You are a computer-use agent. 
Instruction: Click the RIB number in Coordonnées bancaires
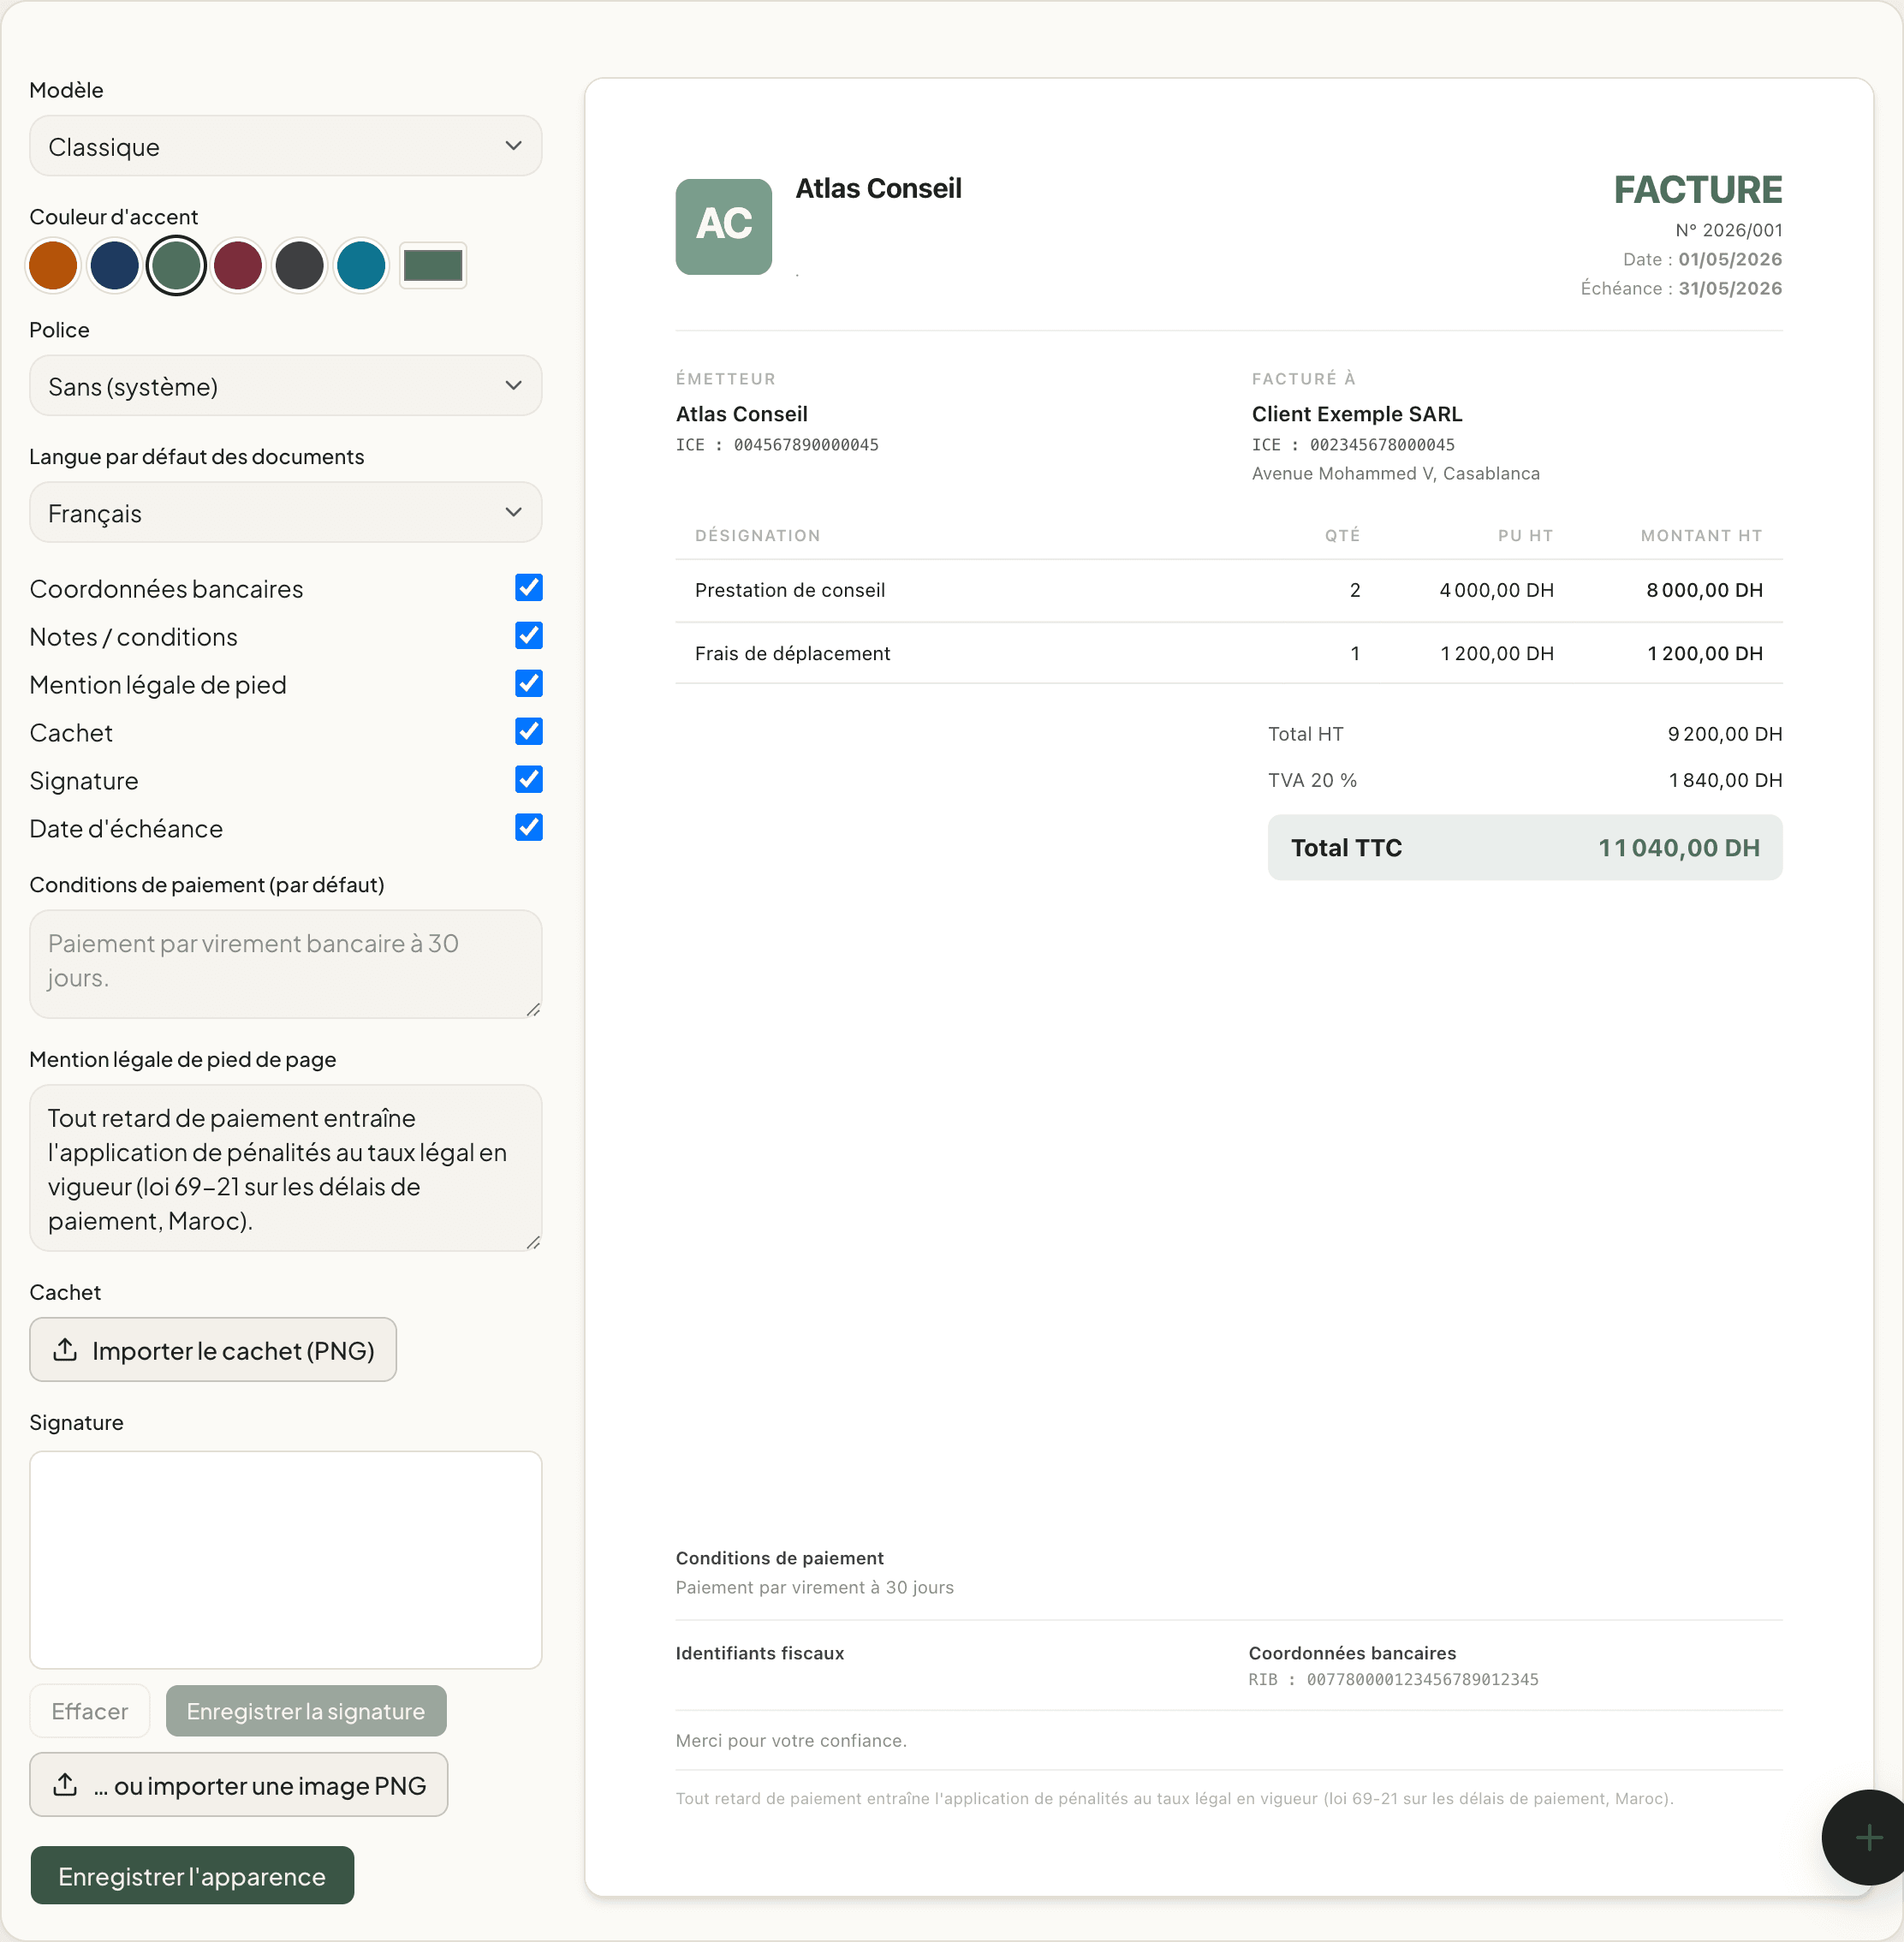(1422, 1680)
